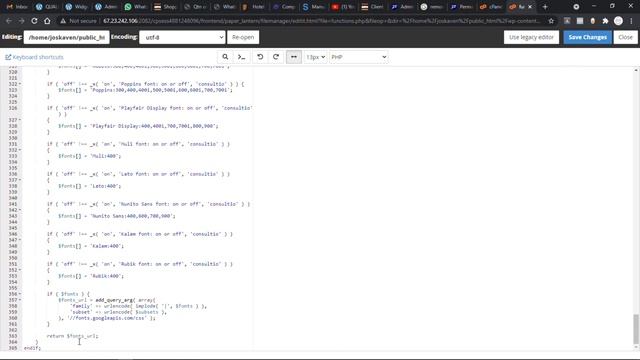Go forward in browser history
640x360 pixels.
22,21
